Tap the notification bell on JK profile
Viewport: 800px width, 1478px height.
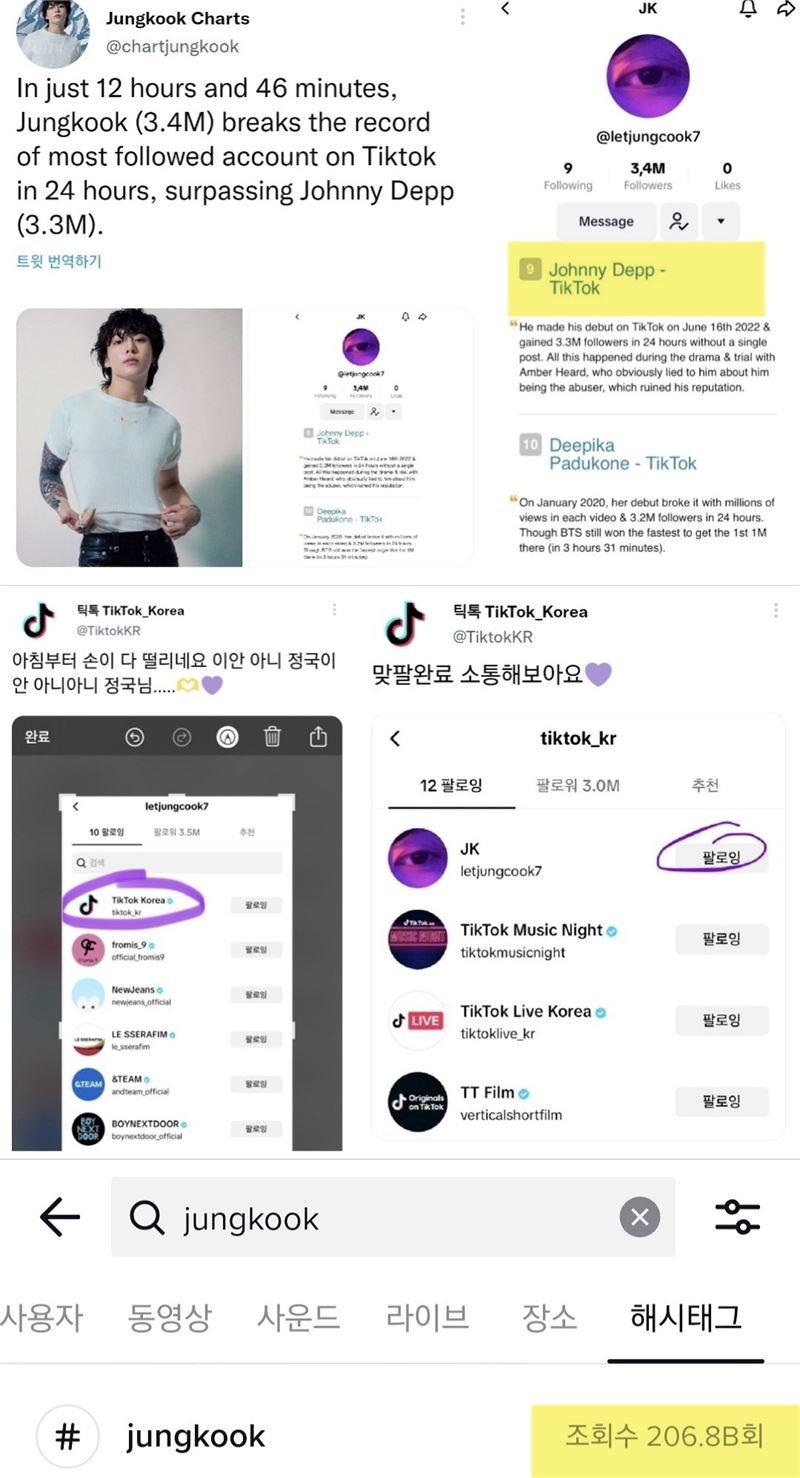point(747,9)
